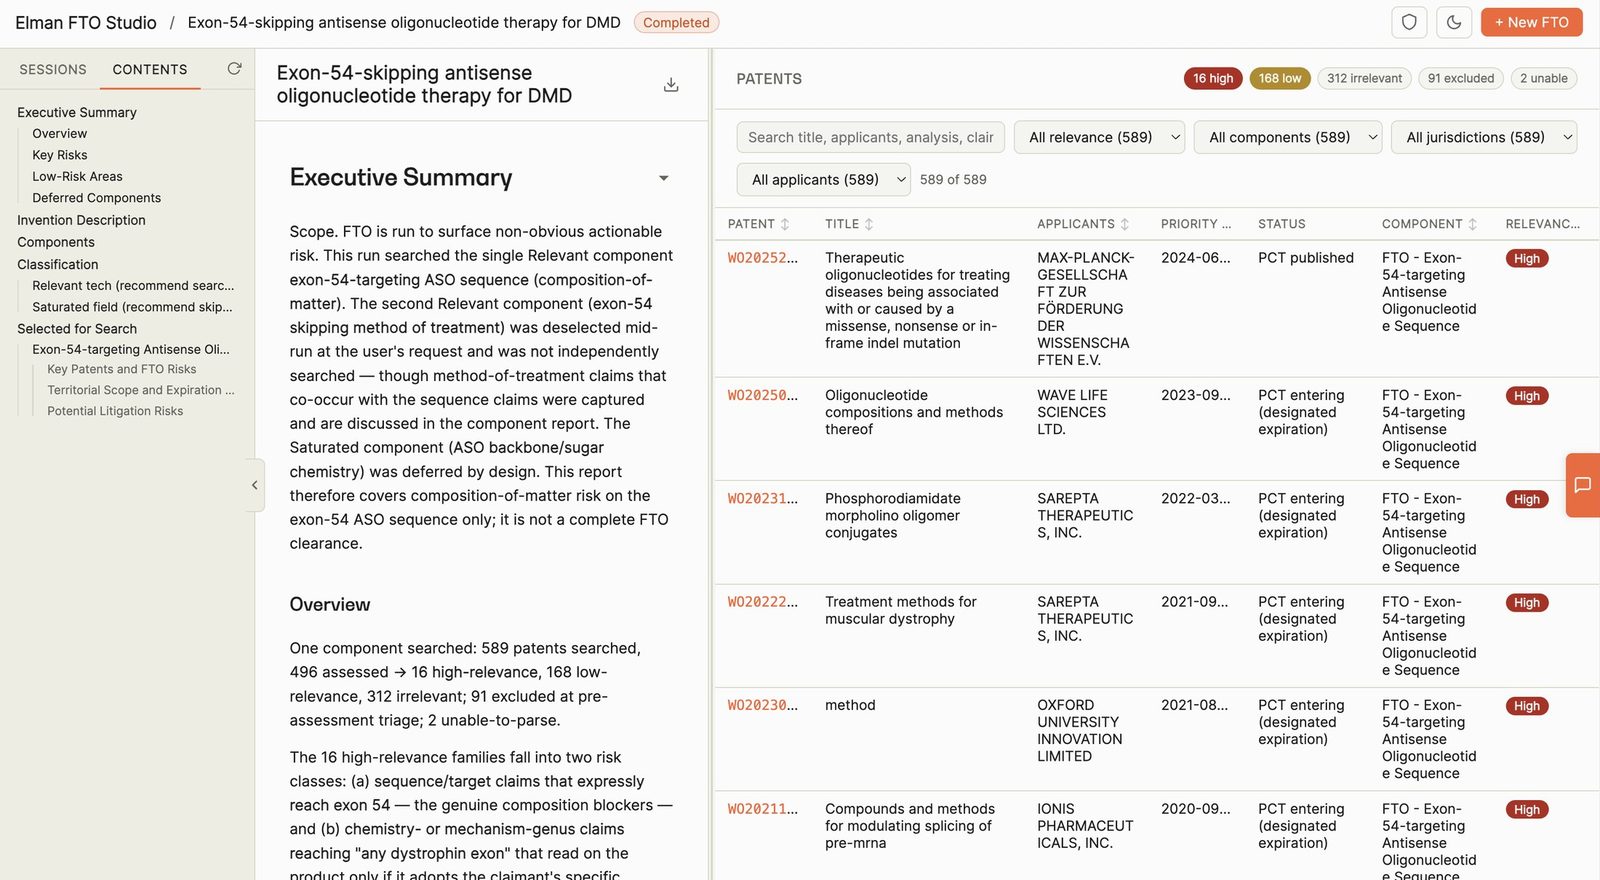Click High badge in WAVE LIFE SCIENCES row
The width and height of the screenshot is (1600, 880).
pos(1527,396)
